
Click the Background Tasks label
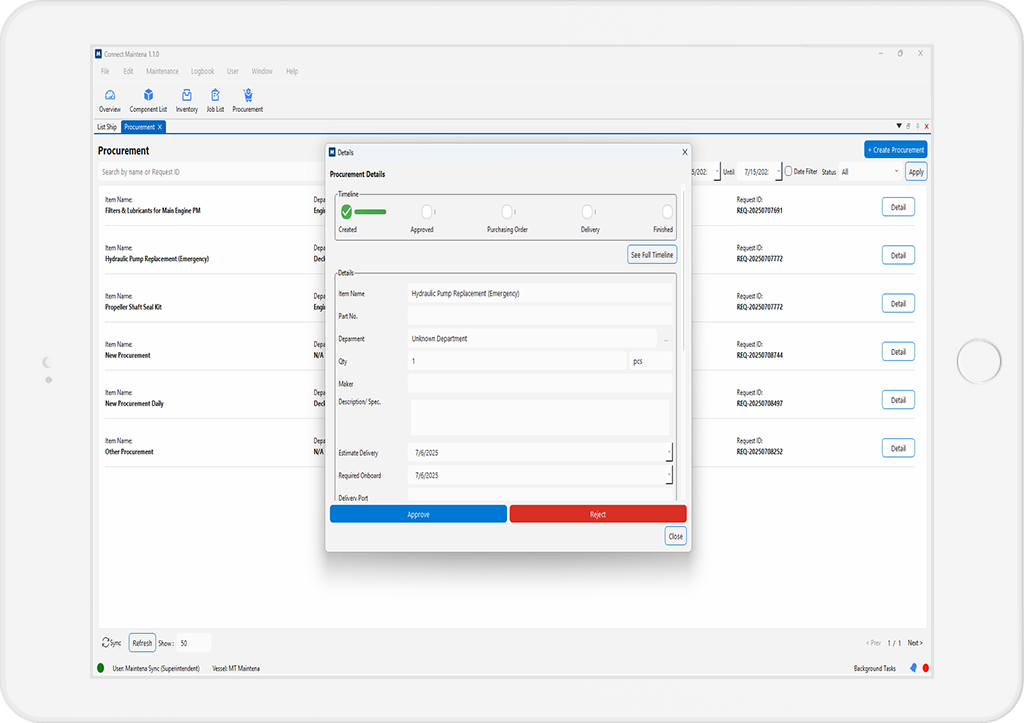[x=874, y=668]
